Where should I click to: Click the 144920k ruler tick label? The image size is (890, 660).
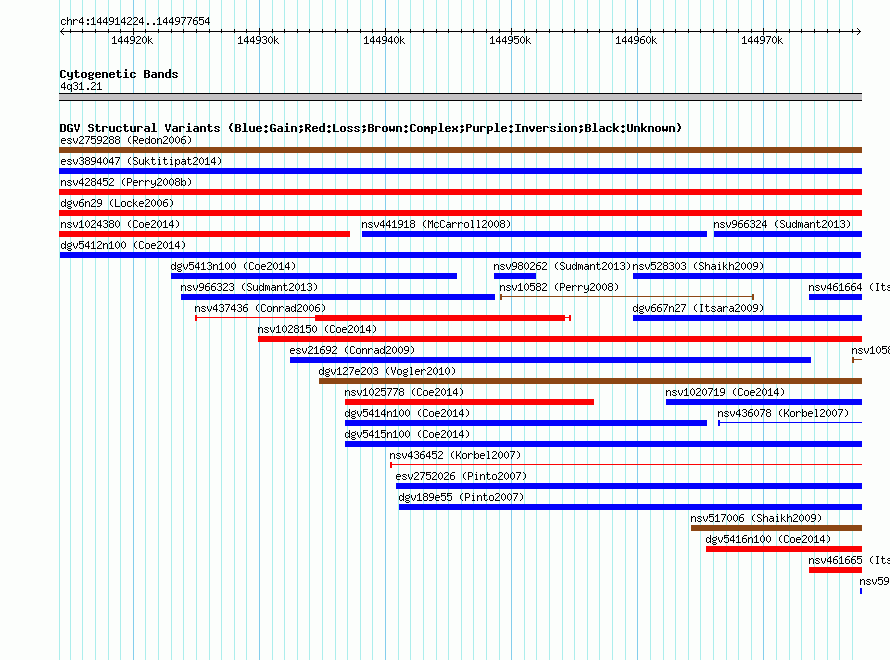coord(132,40)
